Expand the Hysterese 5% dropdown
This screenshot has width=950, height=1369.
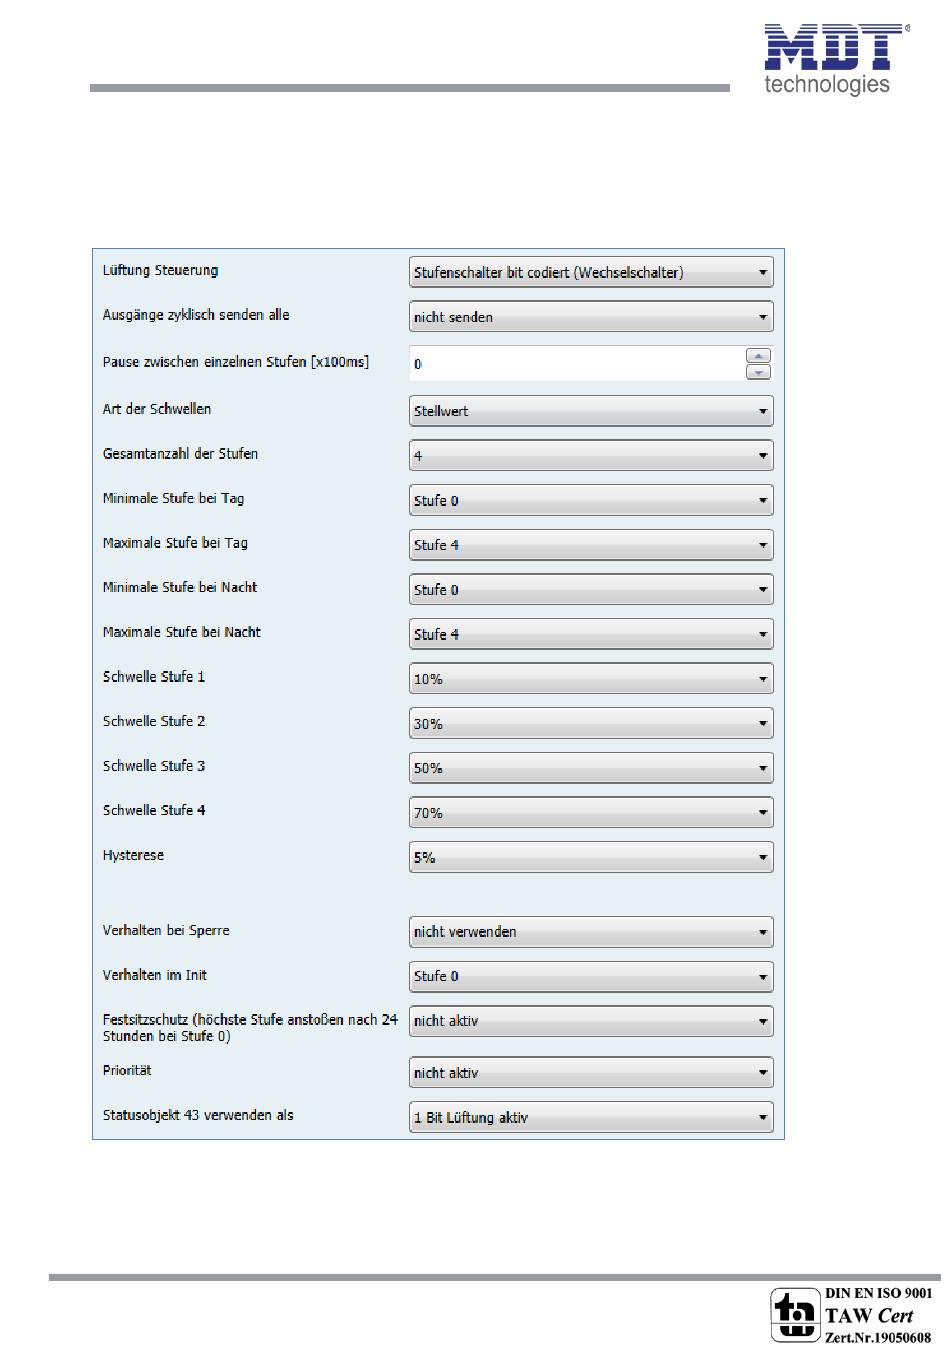tap(591, 857)
